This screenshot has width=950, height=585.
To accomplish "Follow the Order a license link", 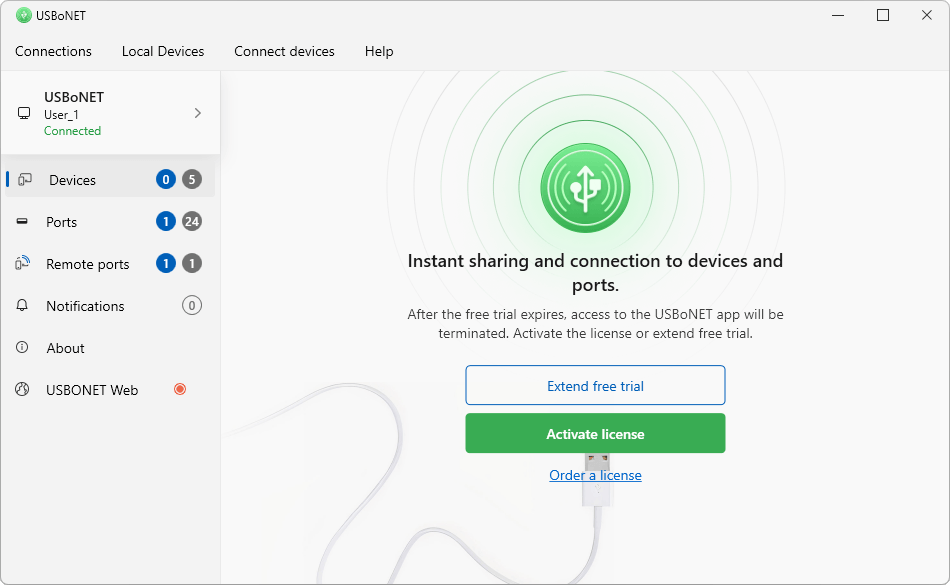I will (595, 475).
